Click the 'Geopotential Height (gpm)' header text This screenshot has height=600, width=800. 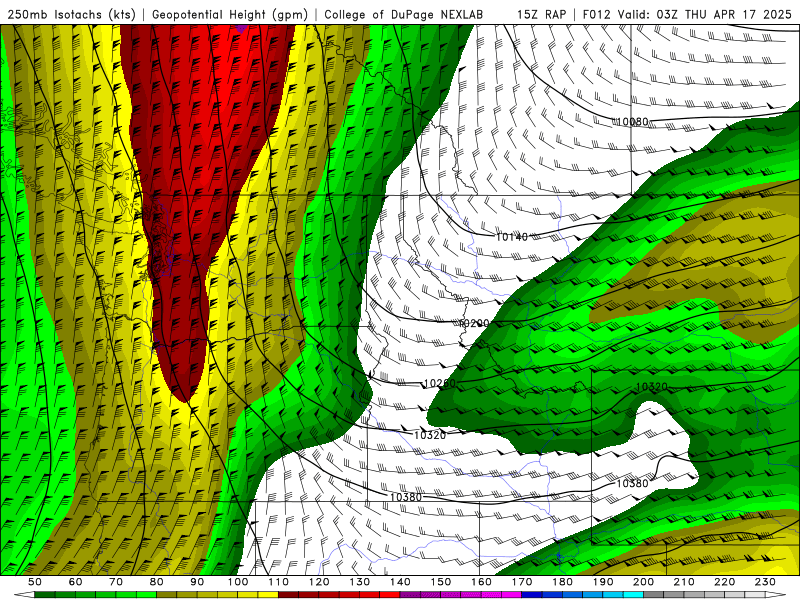coord(230,15)
